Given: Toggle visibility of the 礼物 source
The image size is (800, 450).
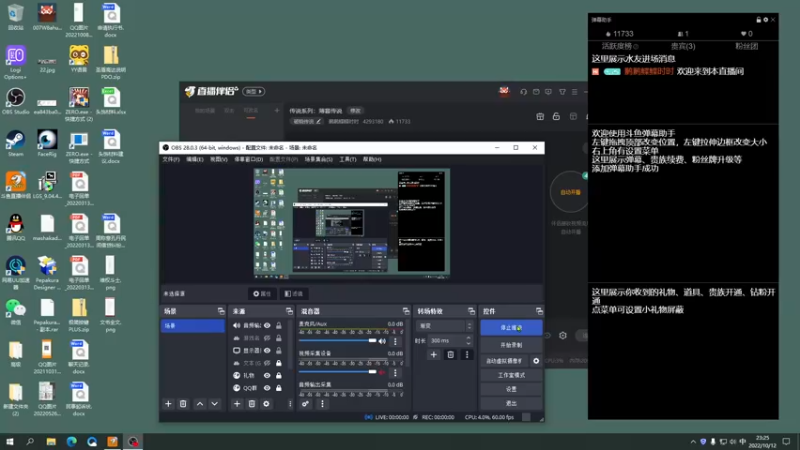Looking at the screenshot, I should point(267,376).
